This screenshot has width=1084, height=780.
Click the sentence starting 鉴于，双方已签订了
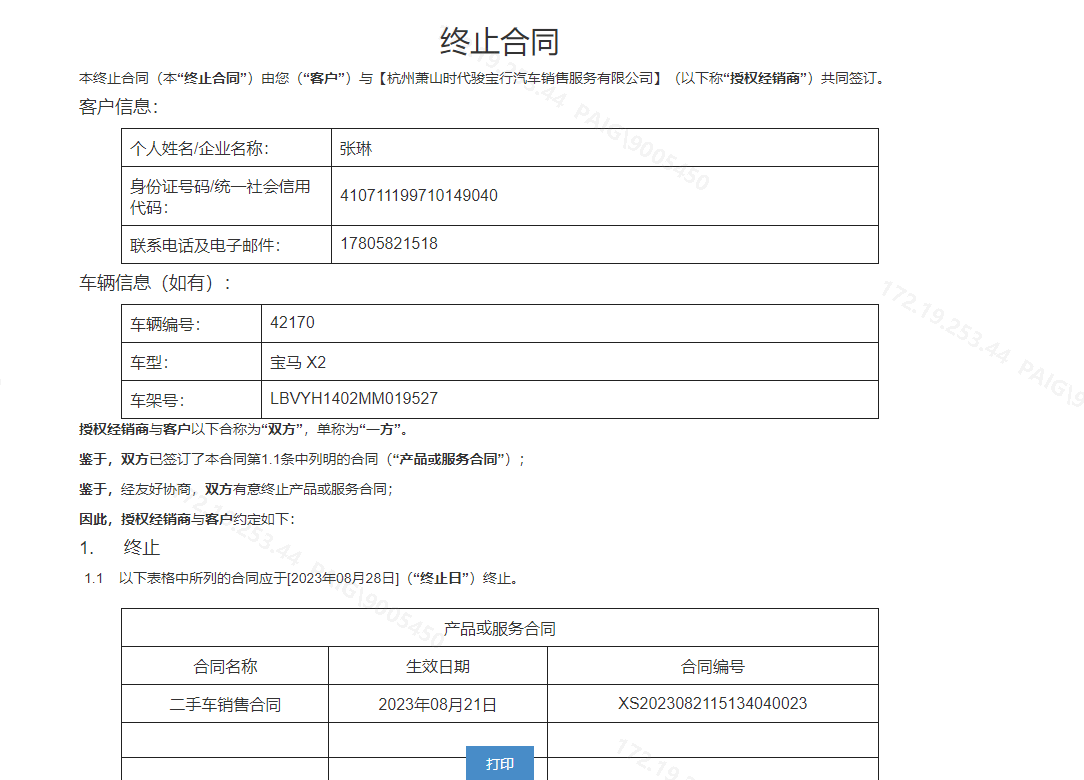[x=302, y=459]
